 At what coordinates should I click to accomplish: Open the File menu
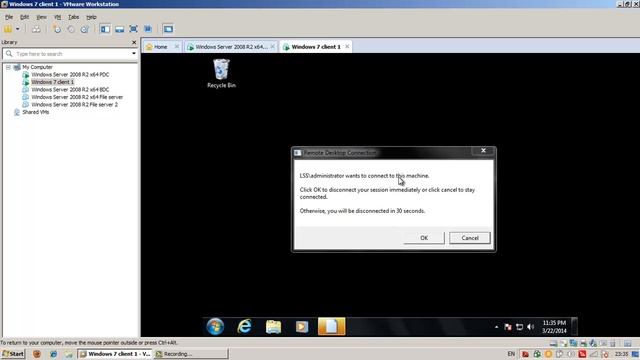9,17
